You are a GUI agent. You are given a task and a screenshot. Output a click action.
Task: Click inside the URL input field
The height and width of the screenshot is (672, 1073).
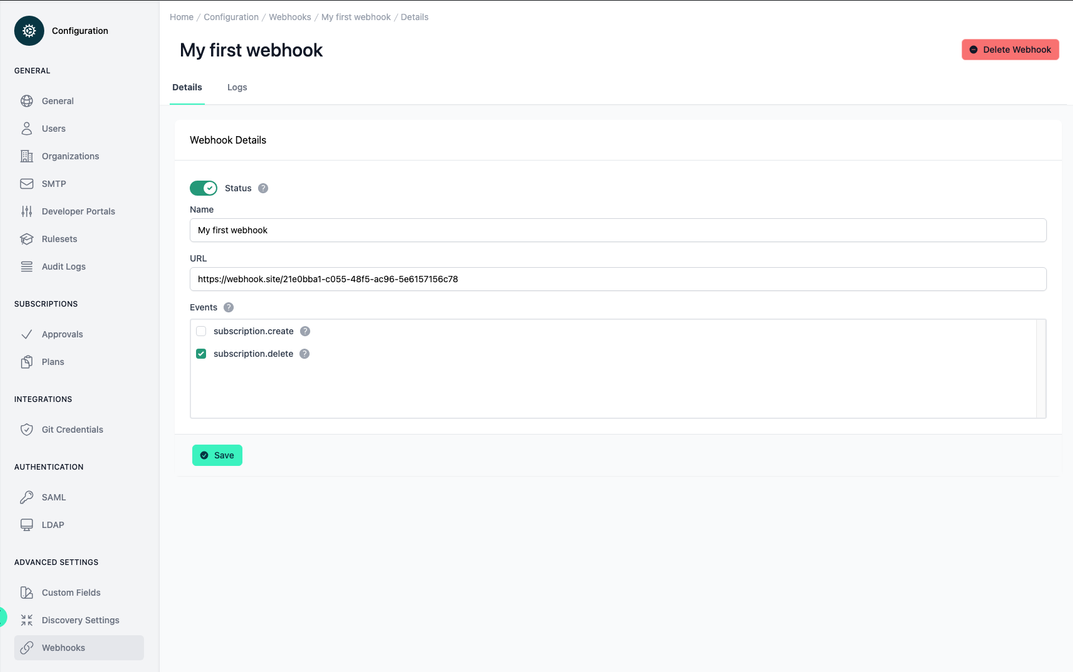(617, 278)
